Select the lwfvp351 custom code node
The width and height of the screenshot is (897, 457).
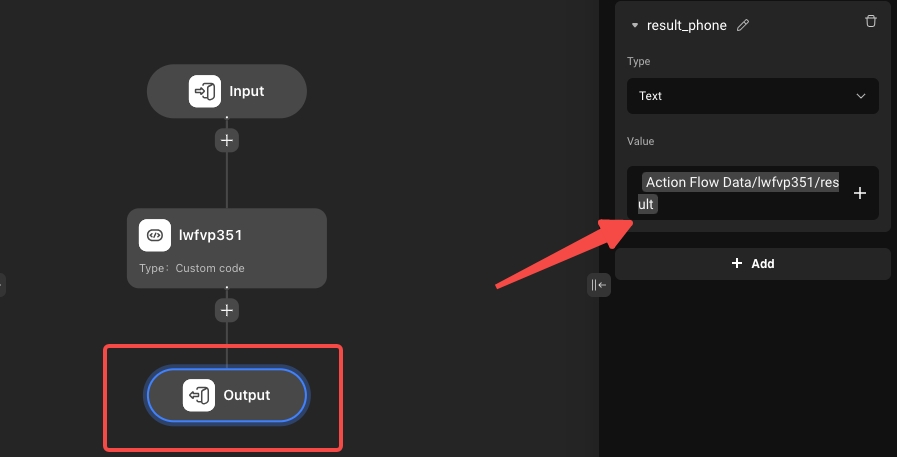pyautogui.click(x=227, y=248)
